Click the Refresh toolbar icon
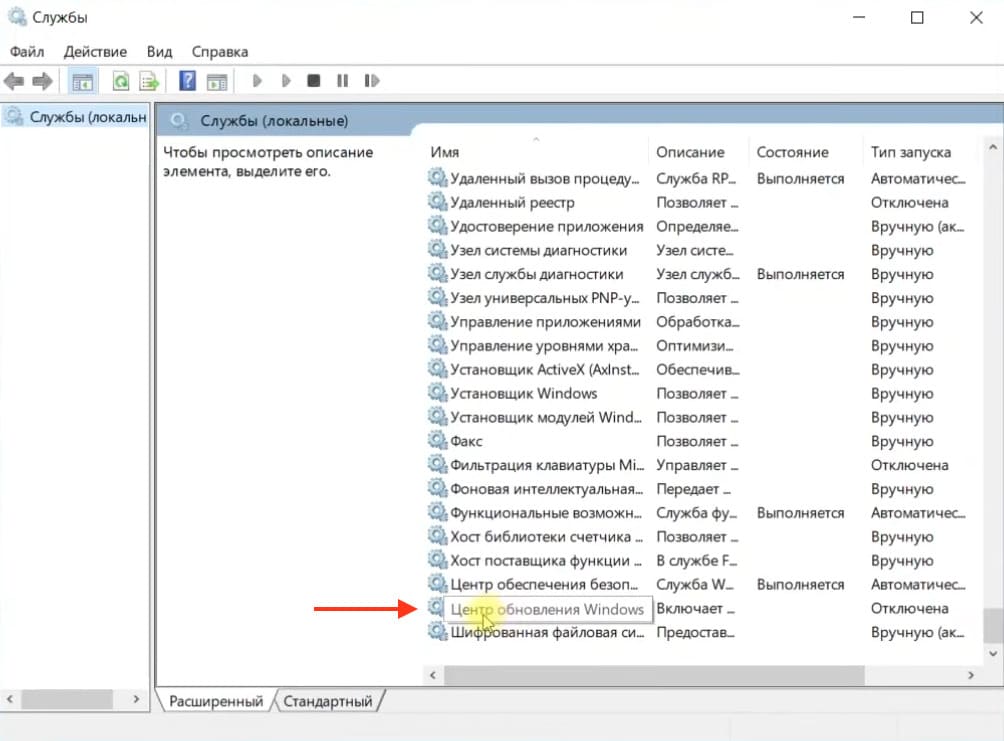 pyautogui.click(x=120, y=81)
